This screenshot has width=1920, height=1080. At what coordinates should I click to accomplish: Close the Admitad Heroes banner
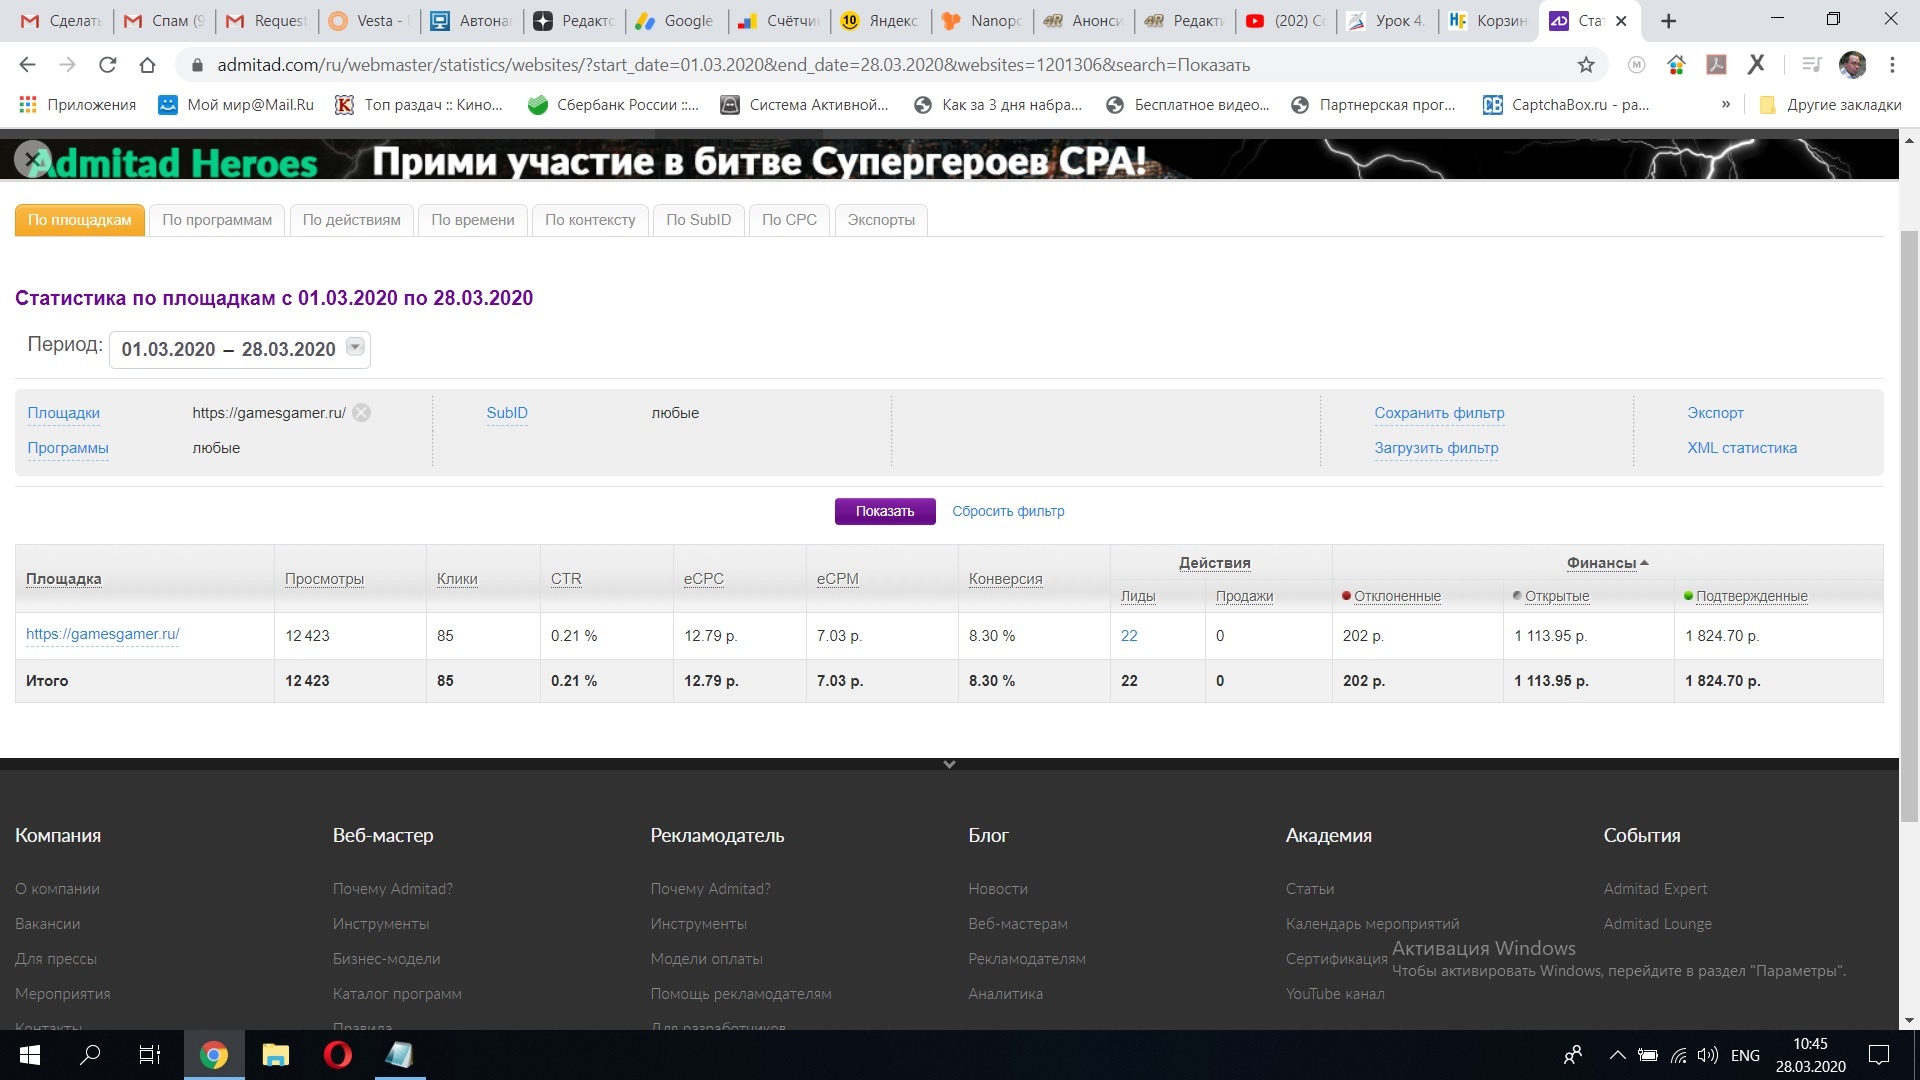point(33,159)
